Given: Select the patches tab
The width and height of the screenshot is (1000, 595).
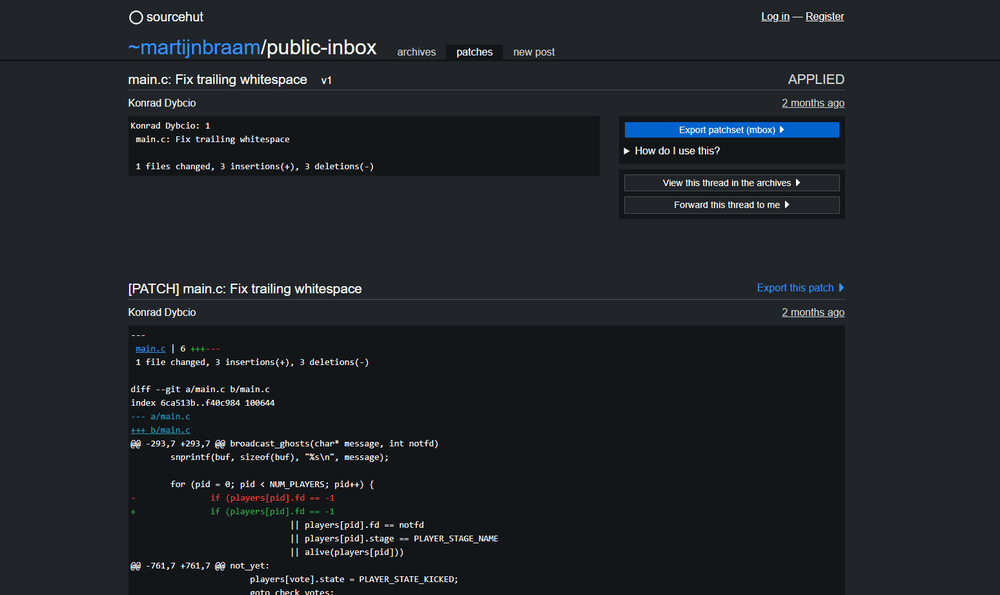Looking at the screenshot, I should (474, 52).
